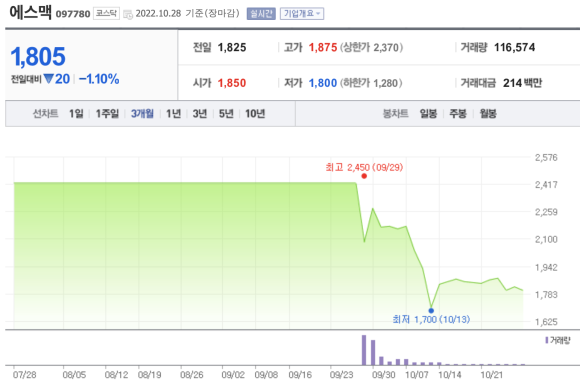
Task: Switch to the 주봉 candle chart
Action: [458, 114]
